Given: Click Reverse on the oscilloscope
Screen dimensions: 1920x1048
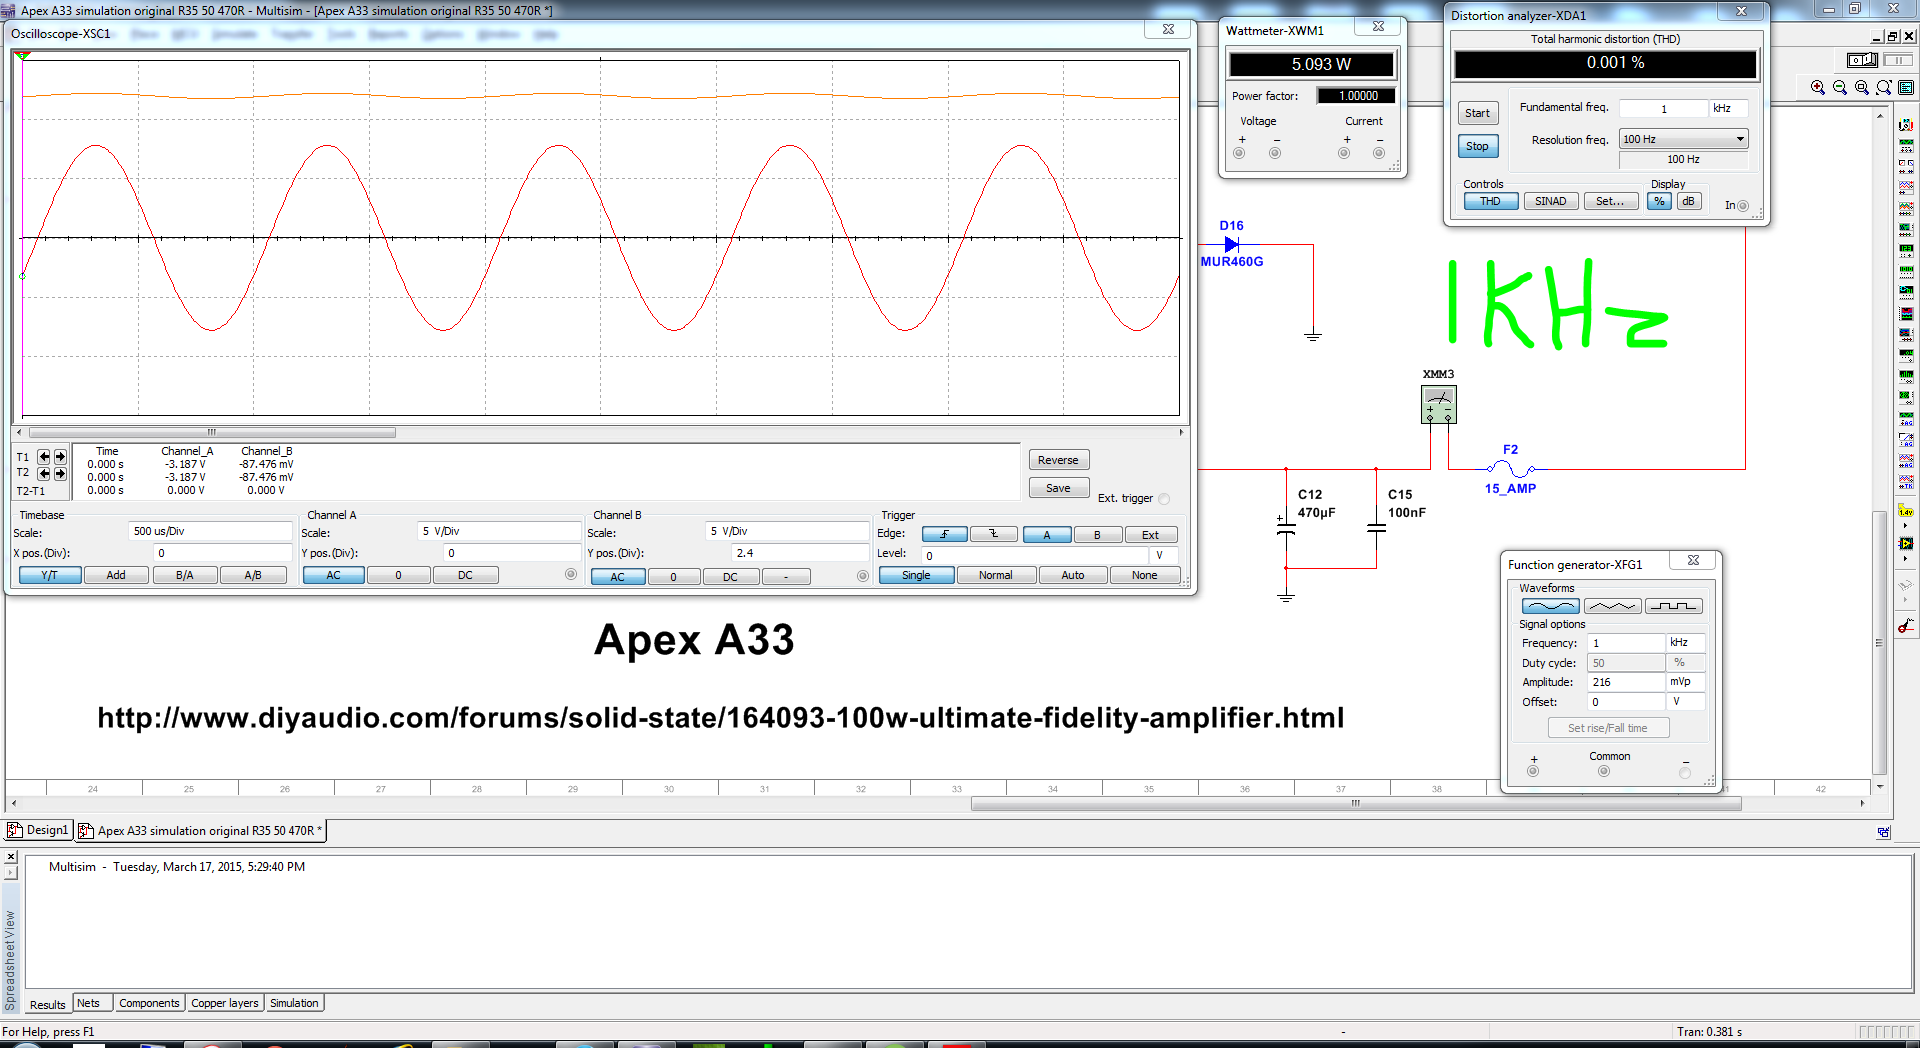Looking at the screenshot, I should [x=1058, y=460].
